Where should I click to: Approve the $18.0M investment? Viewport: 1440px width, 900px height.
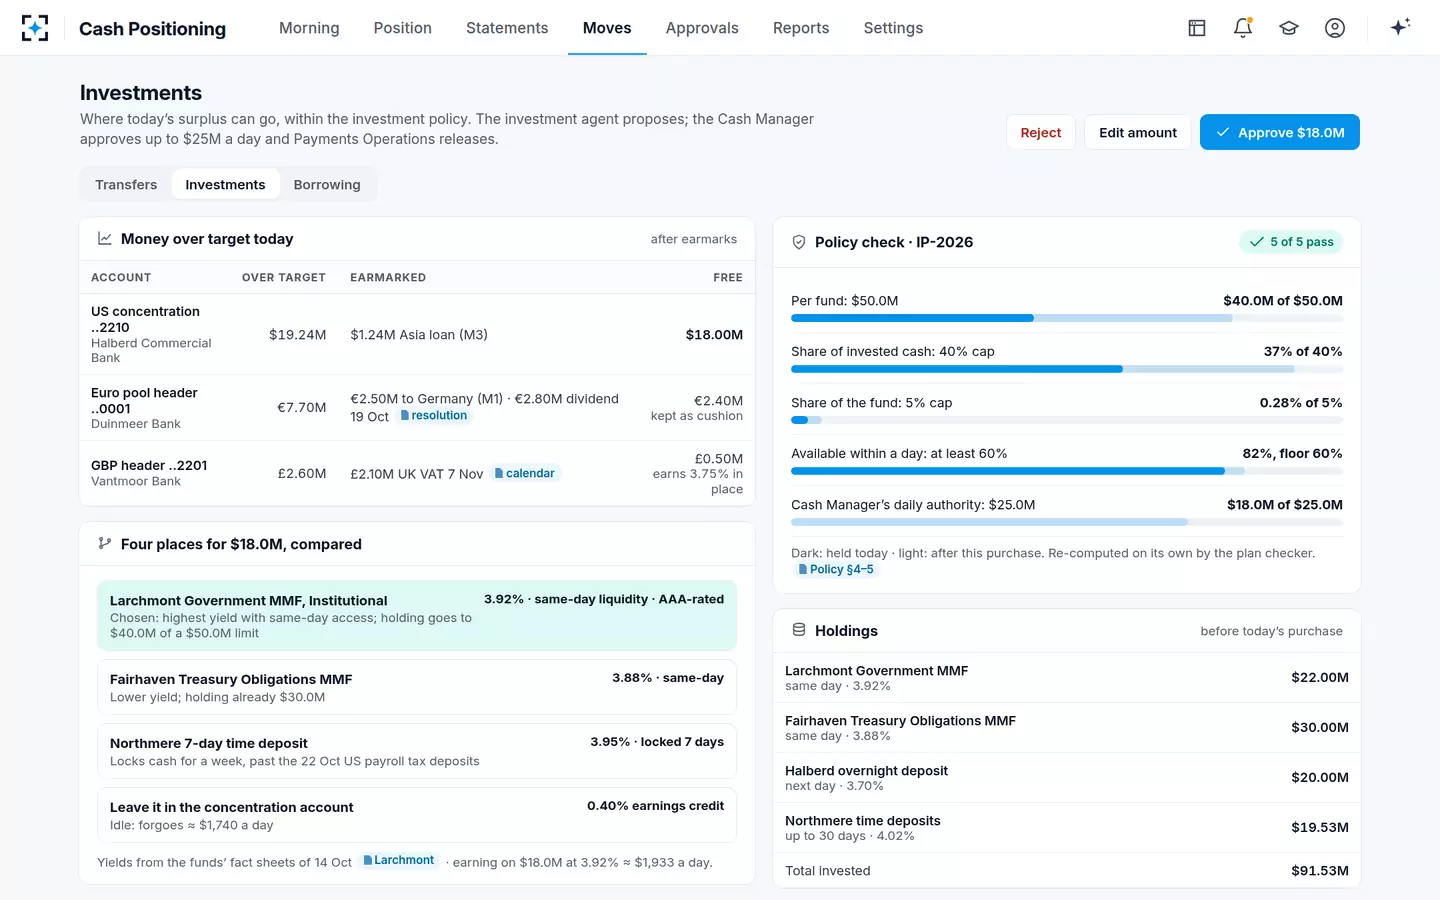[1280, 132]
